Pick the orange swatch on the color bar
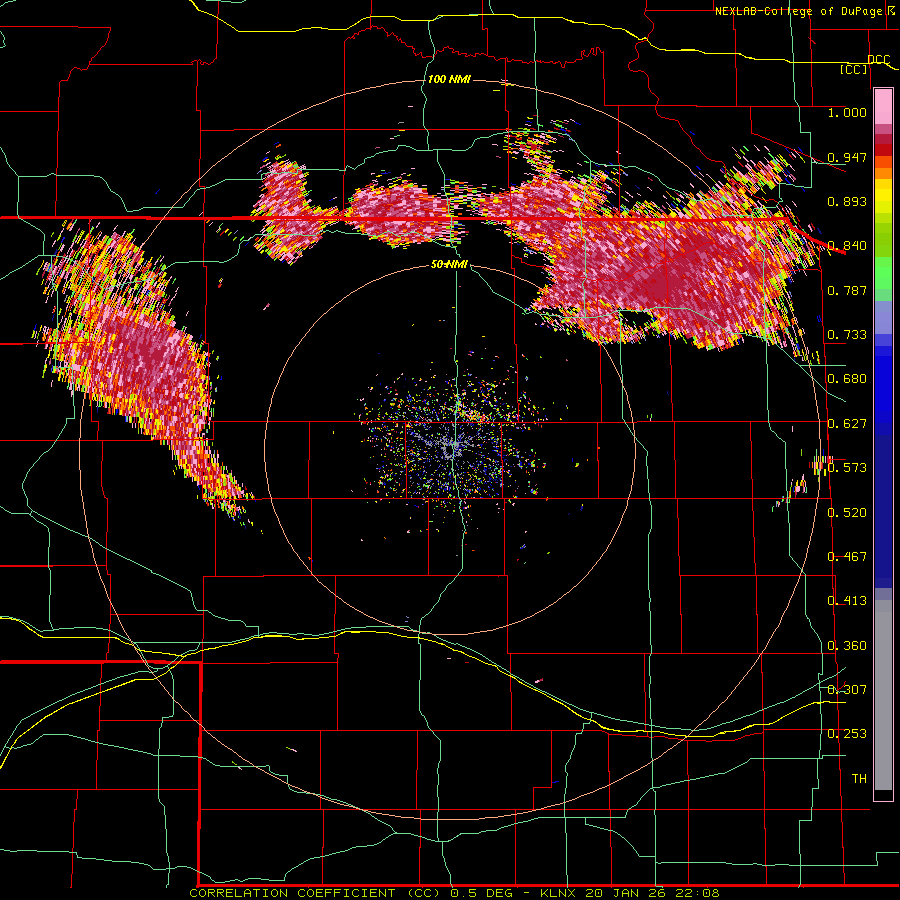 pos(883,174)
